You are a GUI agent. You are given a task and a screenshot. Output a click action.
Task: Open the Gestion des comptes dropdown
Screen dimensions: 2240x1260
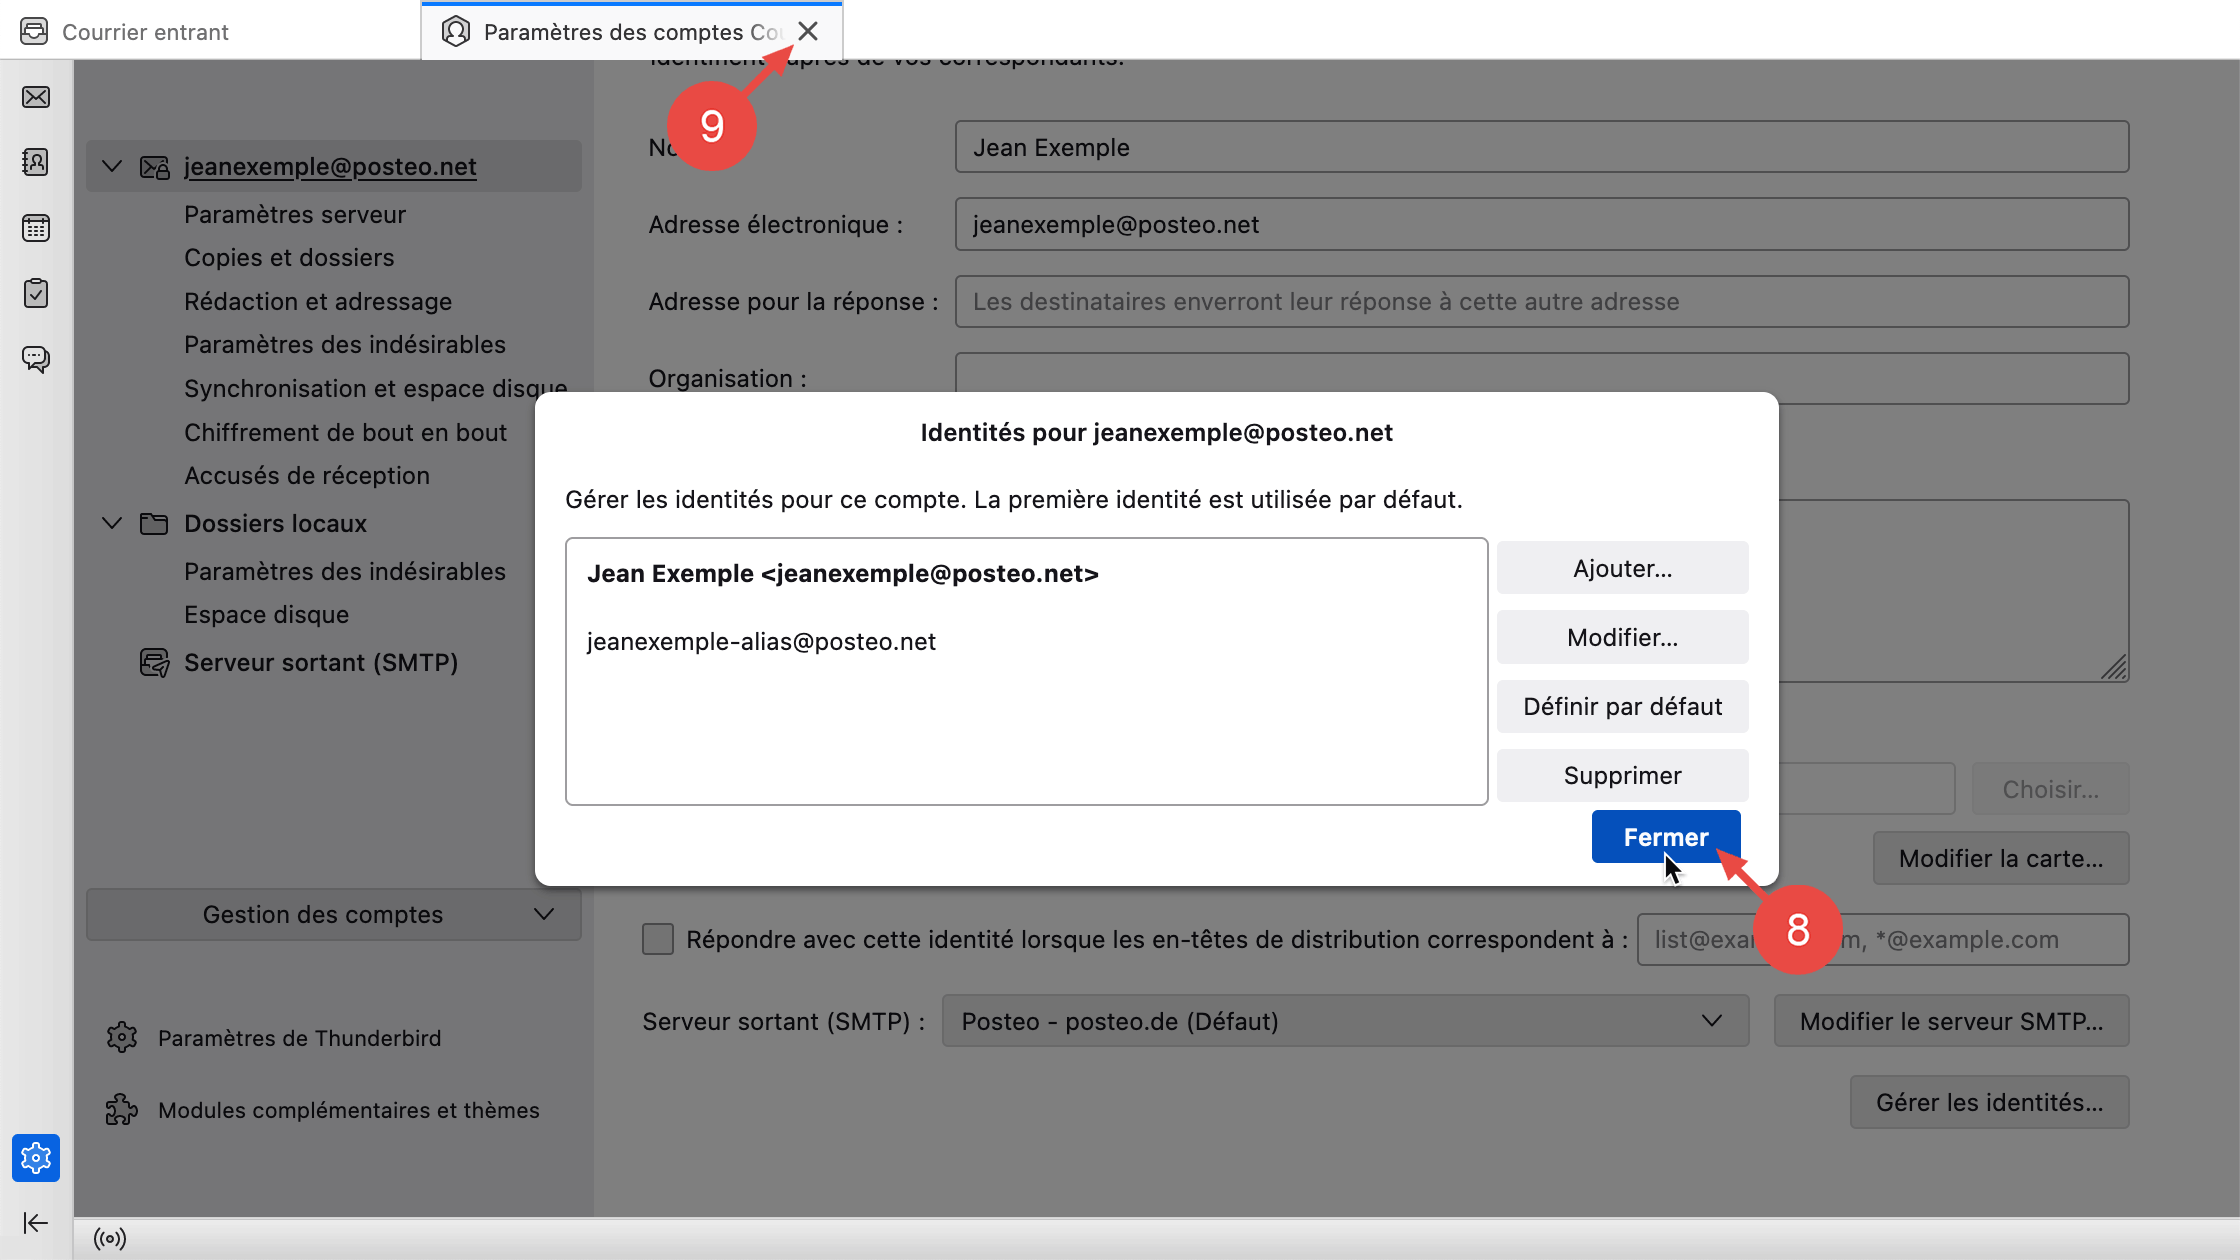pos(333,914)
